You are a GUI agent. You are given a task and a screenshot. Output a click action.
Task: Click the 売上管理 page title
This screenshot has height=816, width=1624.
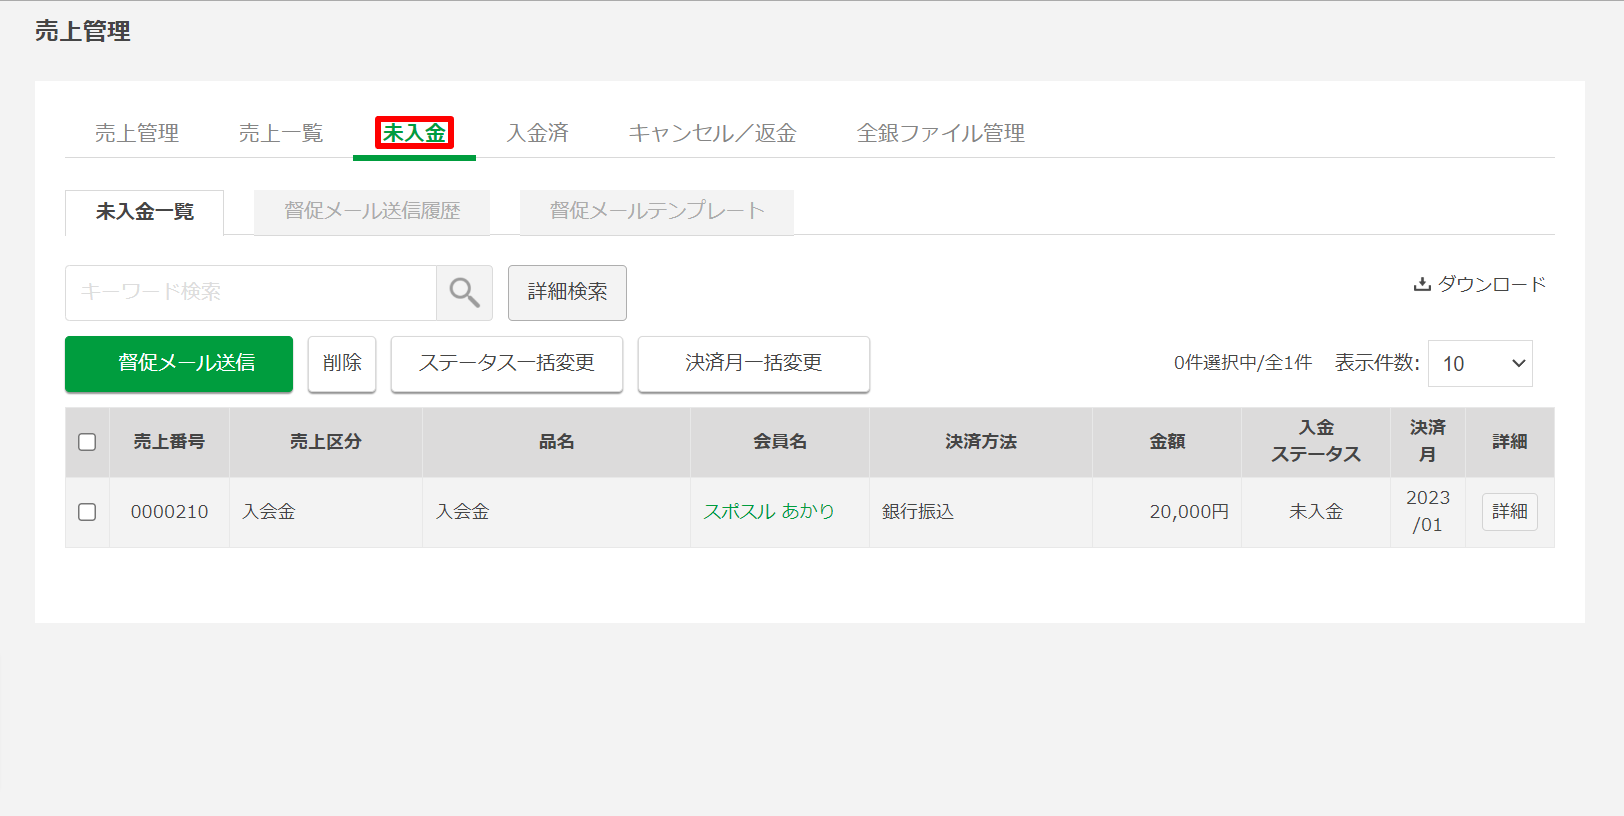pos(83,31)
